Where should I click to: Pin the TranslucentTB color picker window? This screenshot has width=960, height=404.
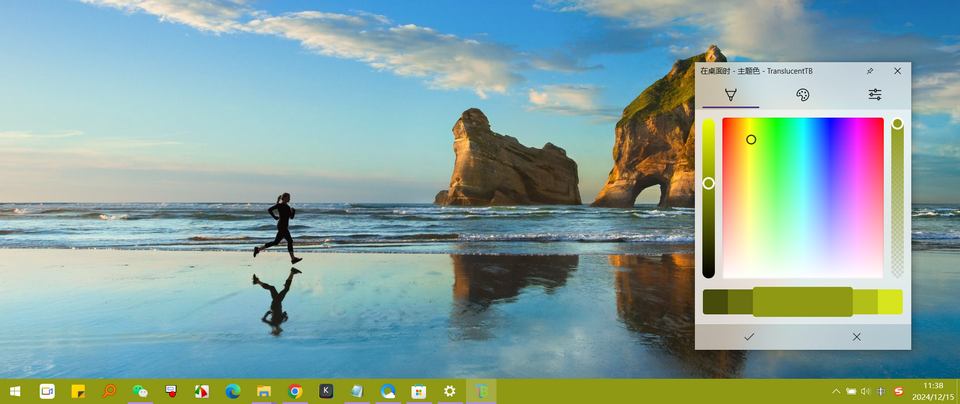870,71
